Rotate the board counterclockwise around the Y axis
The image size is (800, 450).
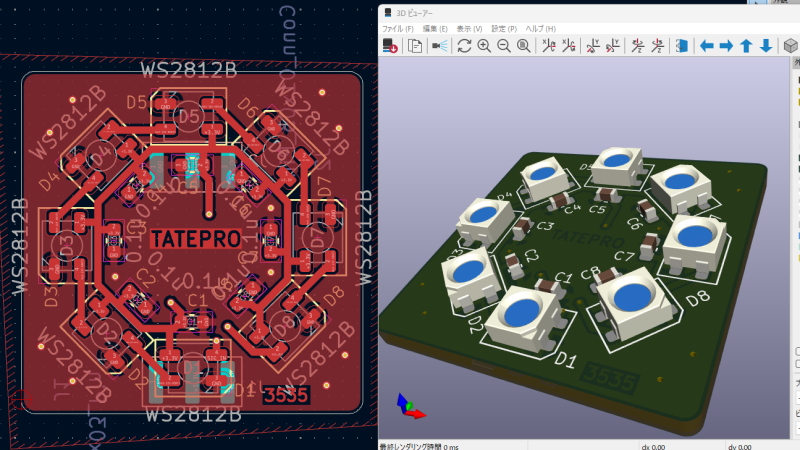tap(613, 46)
